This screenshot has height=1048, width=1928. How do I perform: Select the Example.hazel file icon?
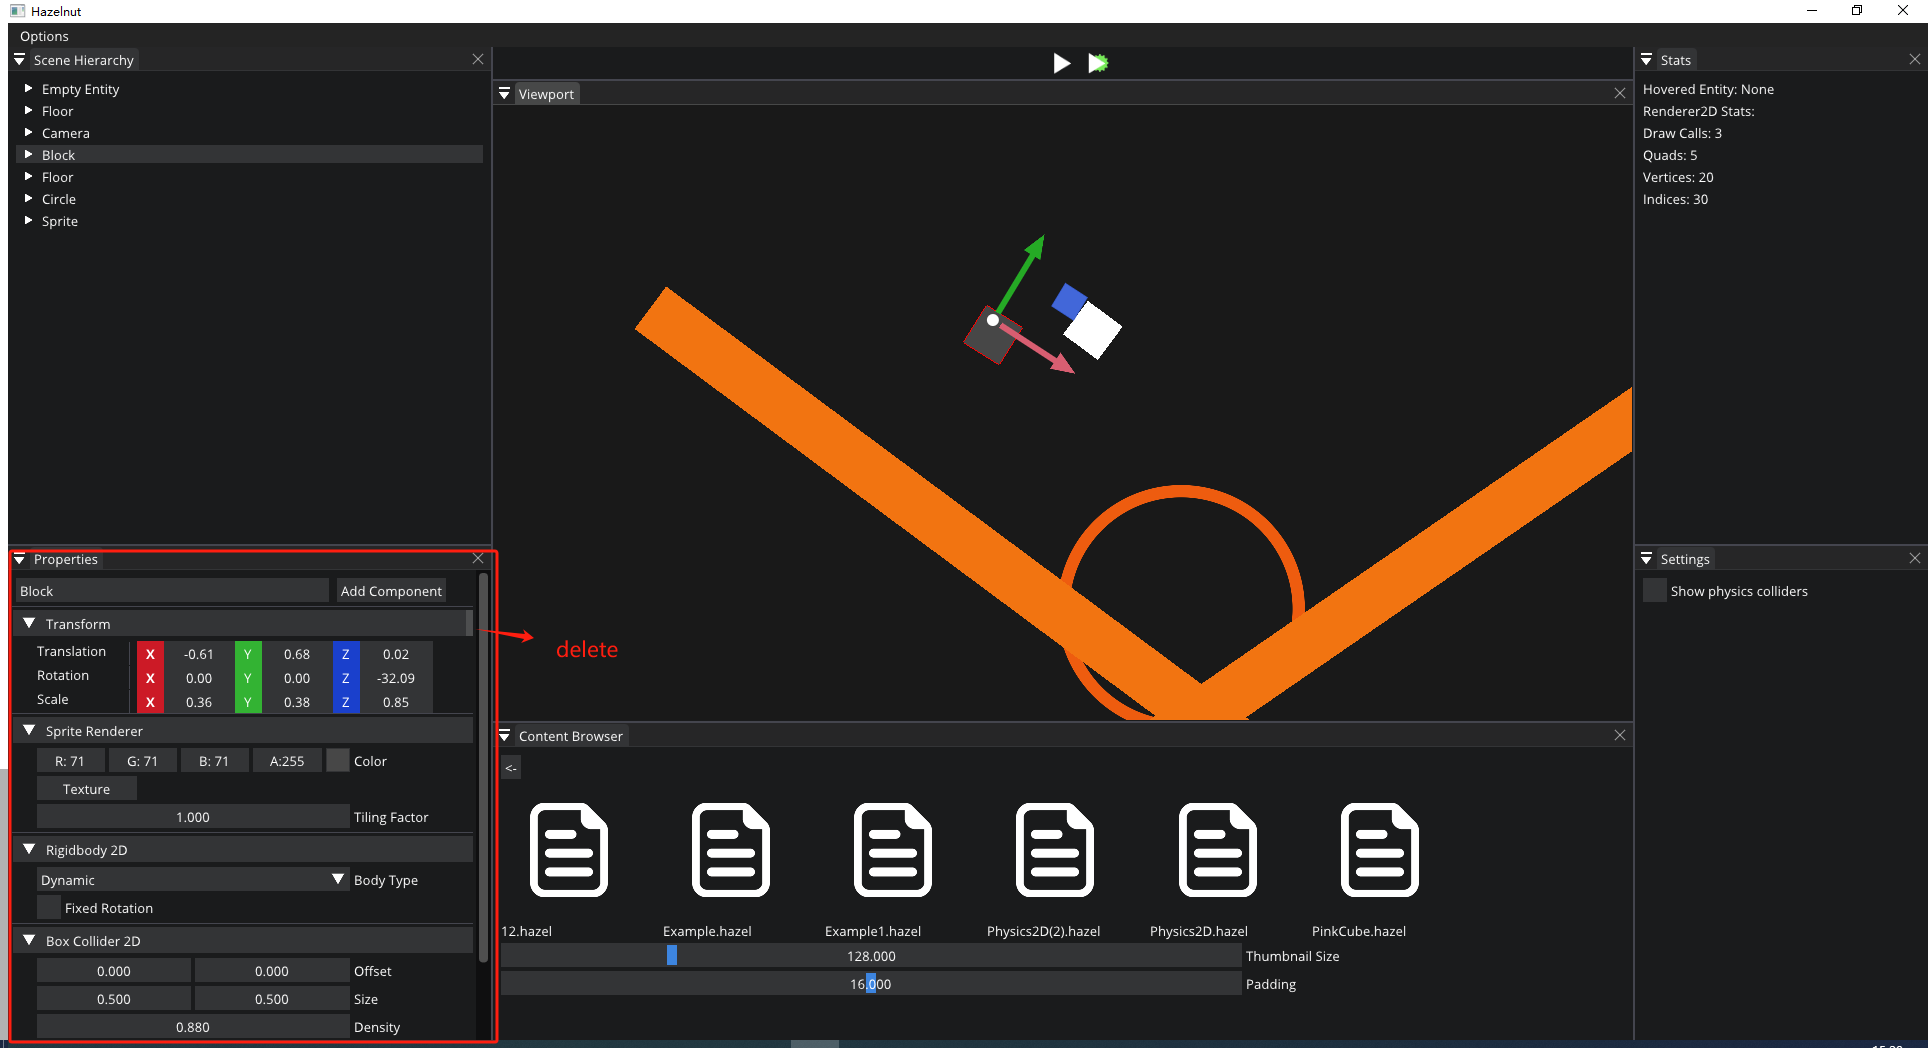731,850
